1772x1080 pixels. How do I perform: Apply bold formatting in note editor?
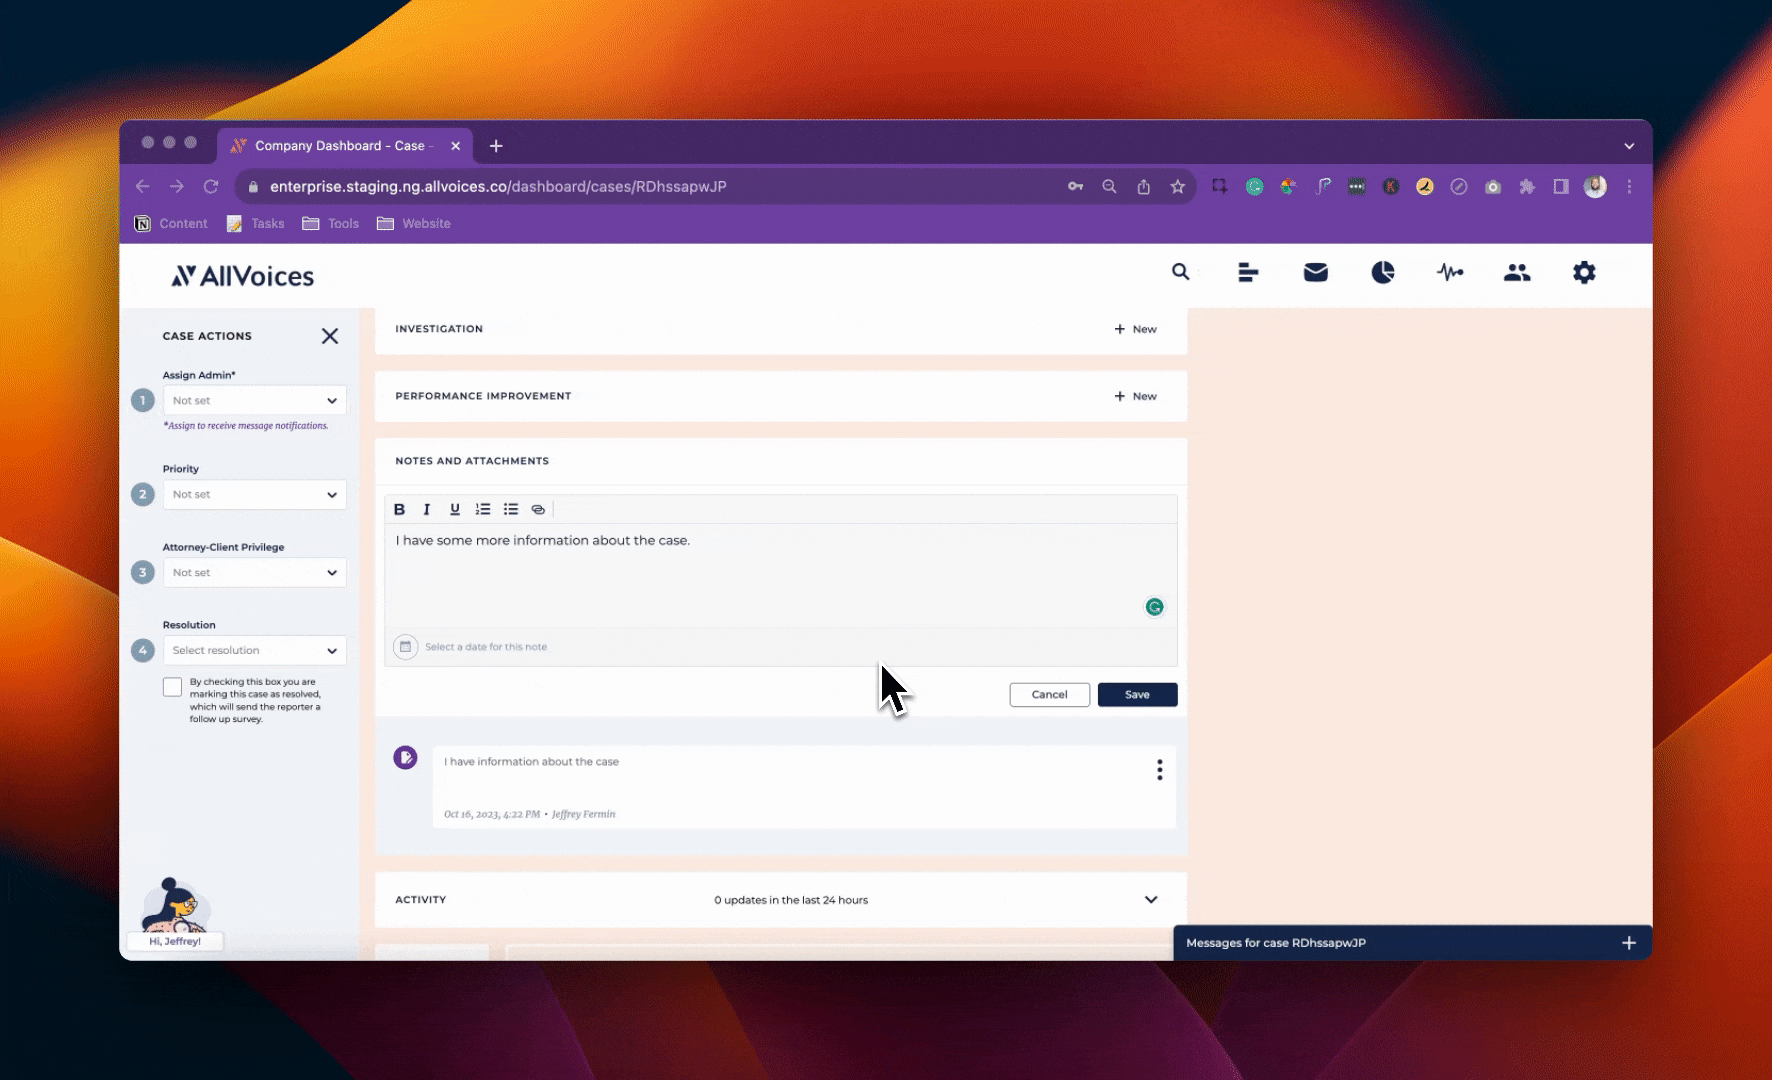[x=399, y=509]
